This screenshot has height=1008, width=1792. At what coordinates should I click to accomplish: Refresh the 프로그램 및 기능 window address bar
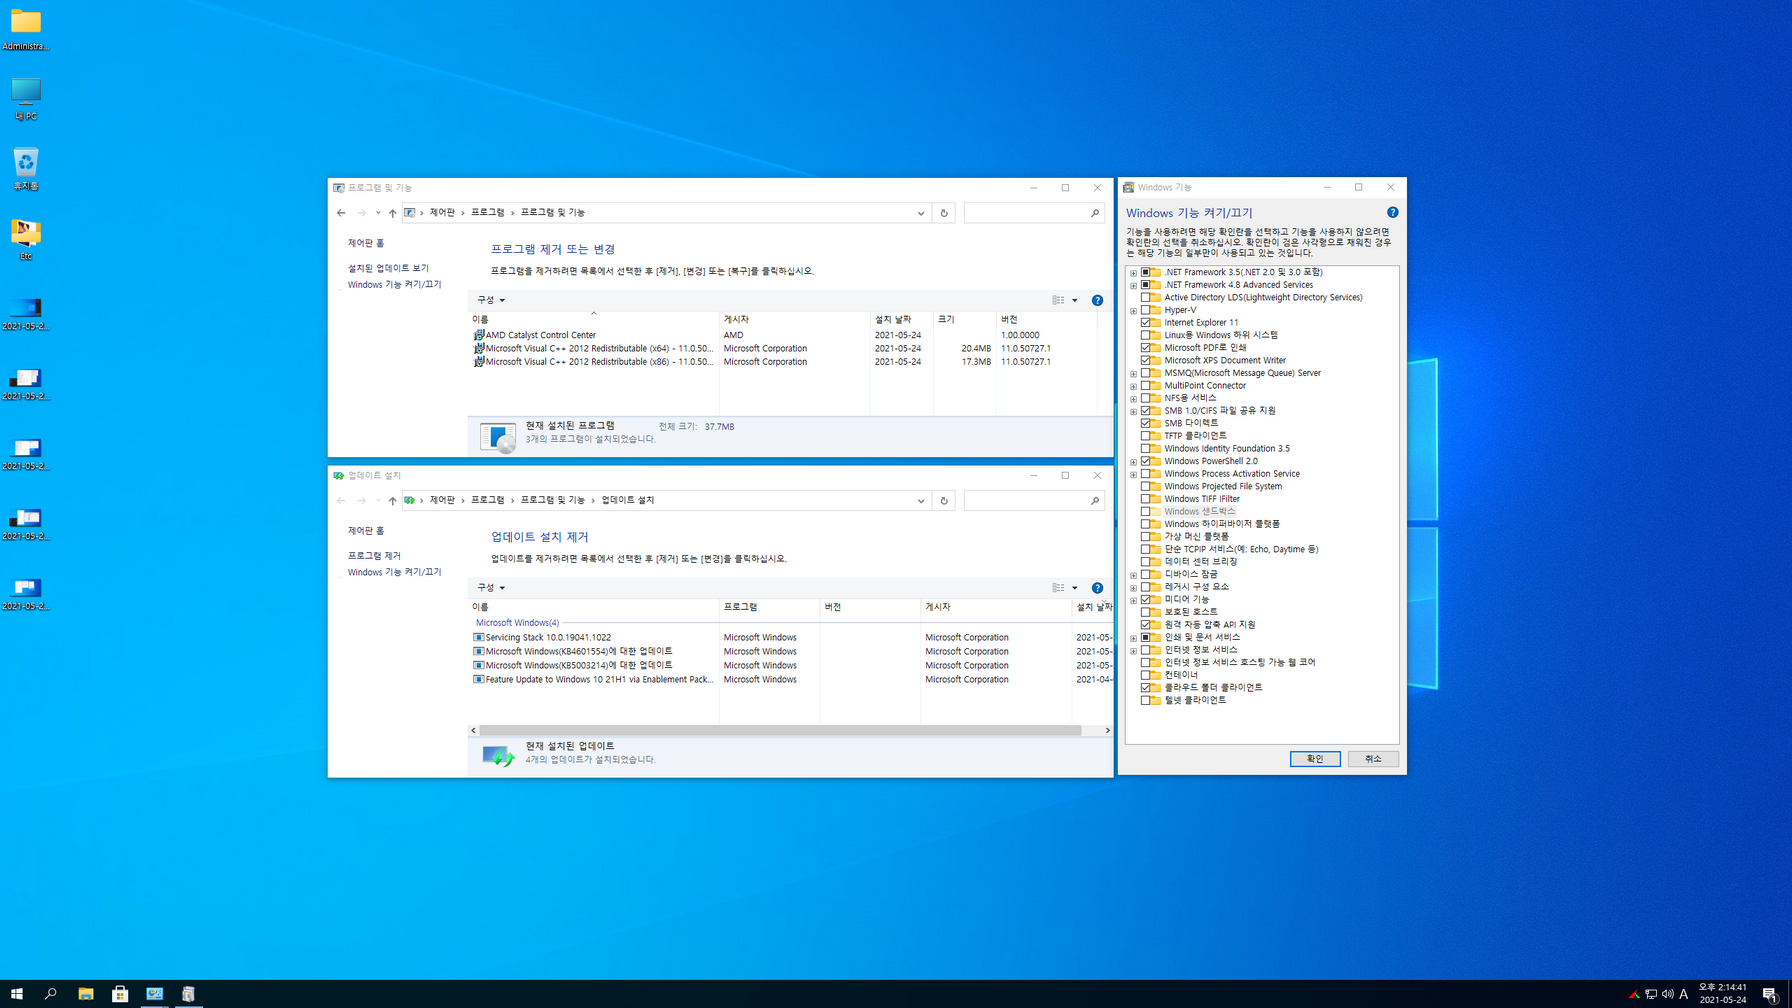[x=944, y=213]
